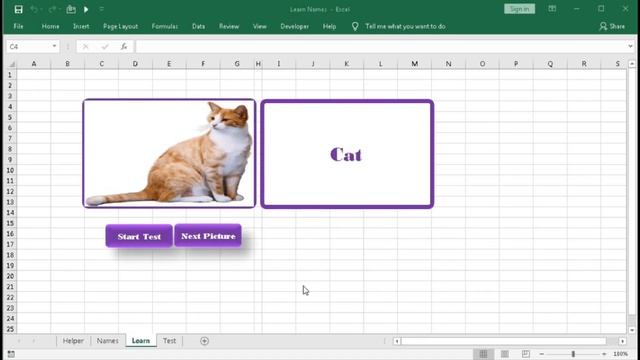Click the Select All corner triangle
This screenshot has height=360, width=640.
(11, 64)
